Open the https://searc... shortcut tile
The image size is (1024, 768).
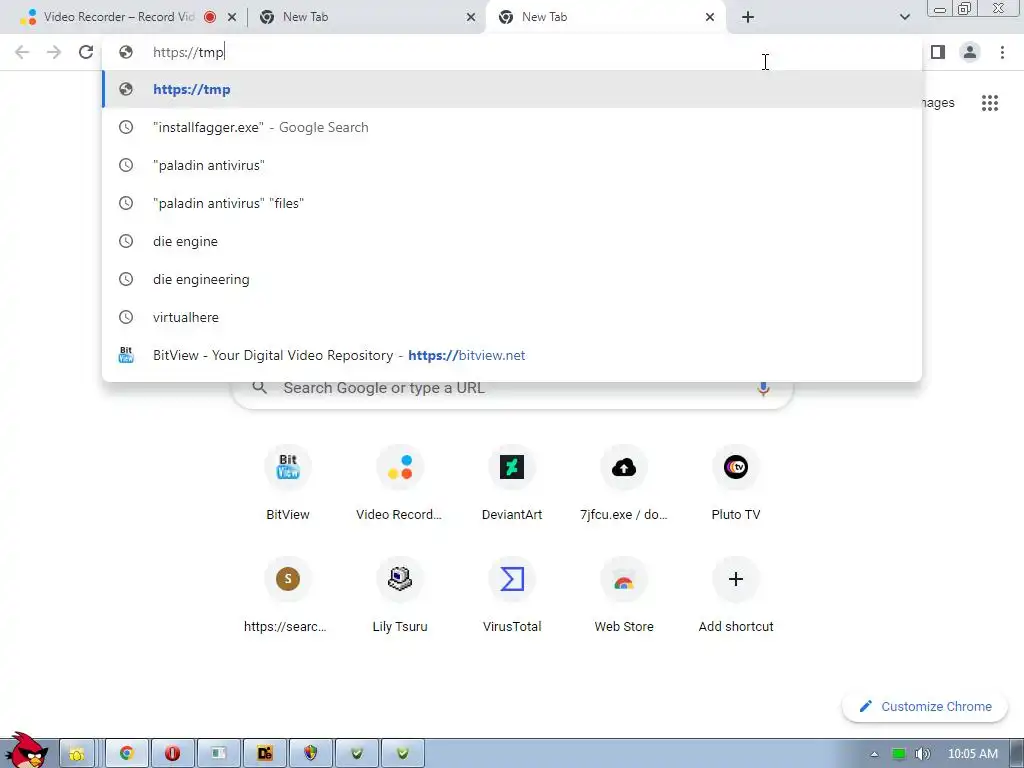tap(288, 596)
